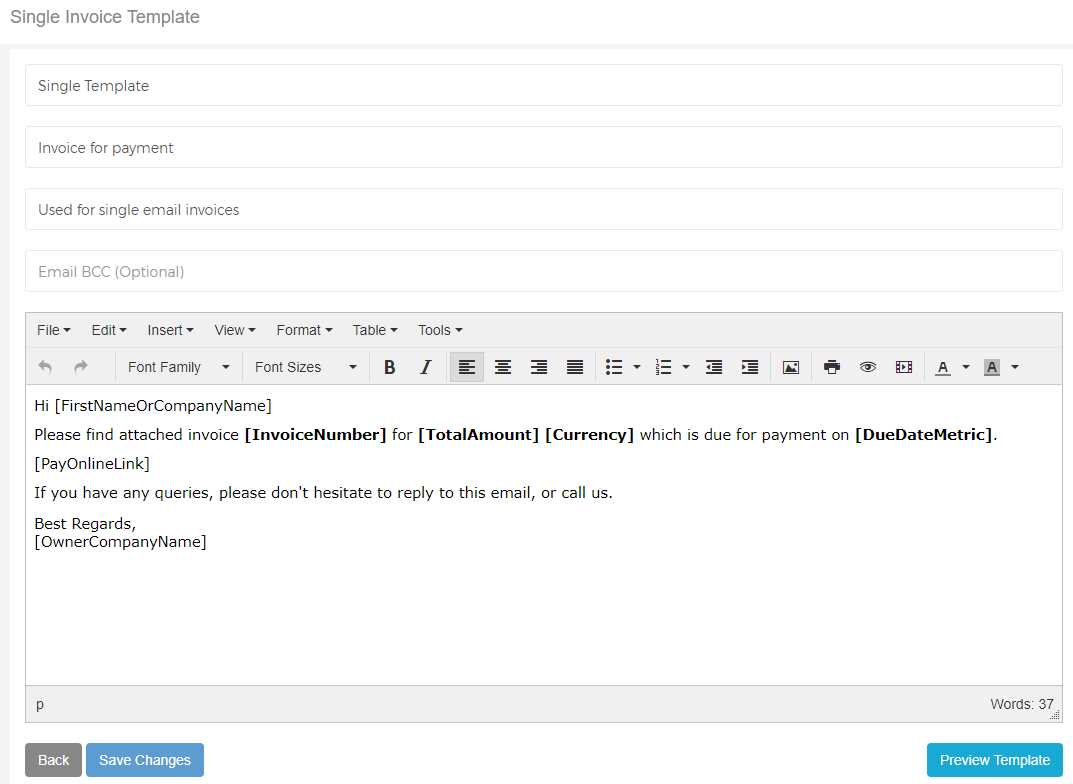Open the editor preview eye icon
The image size is (1073, 784).
pyautogui.click(x=868, y=367)
